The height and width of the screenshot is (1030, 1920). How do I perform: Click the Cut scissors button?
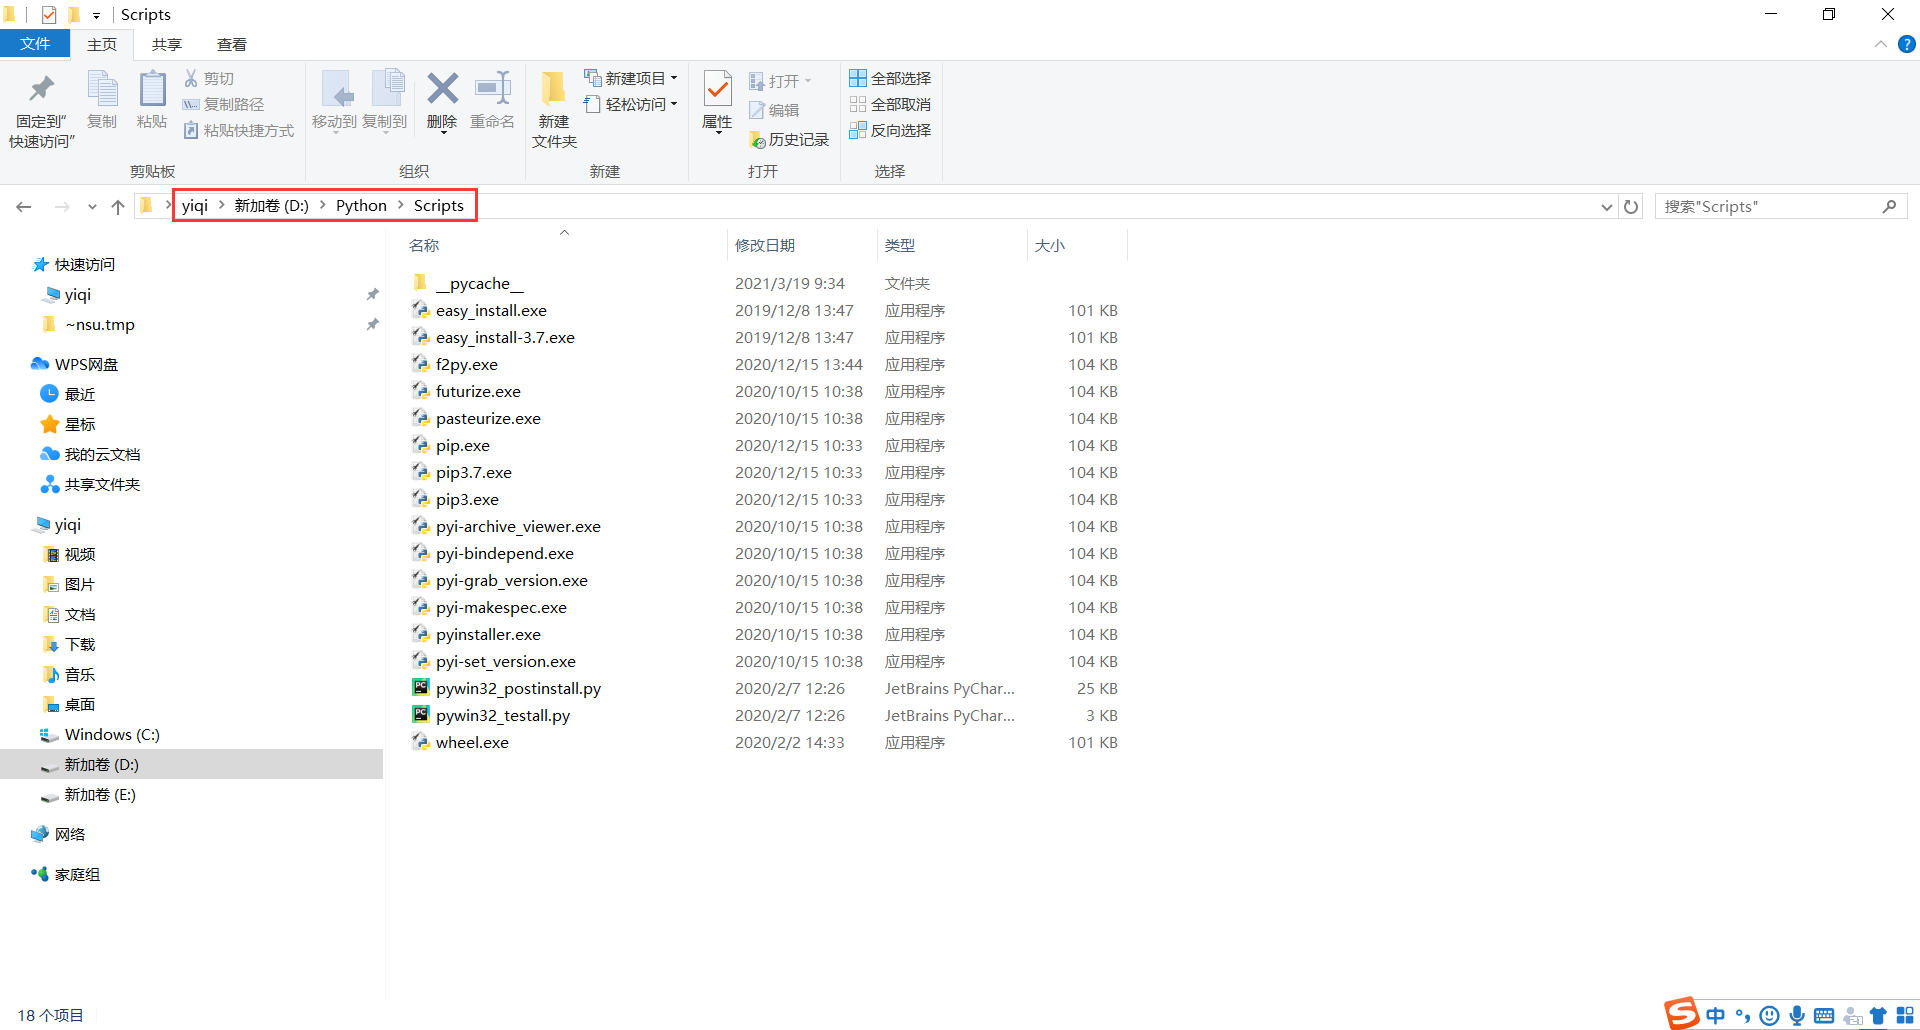pyautogui.click(x=209, y=78)
